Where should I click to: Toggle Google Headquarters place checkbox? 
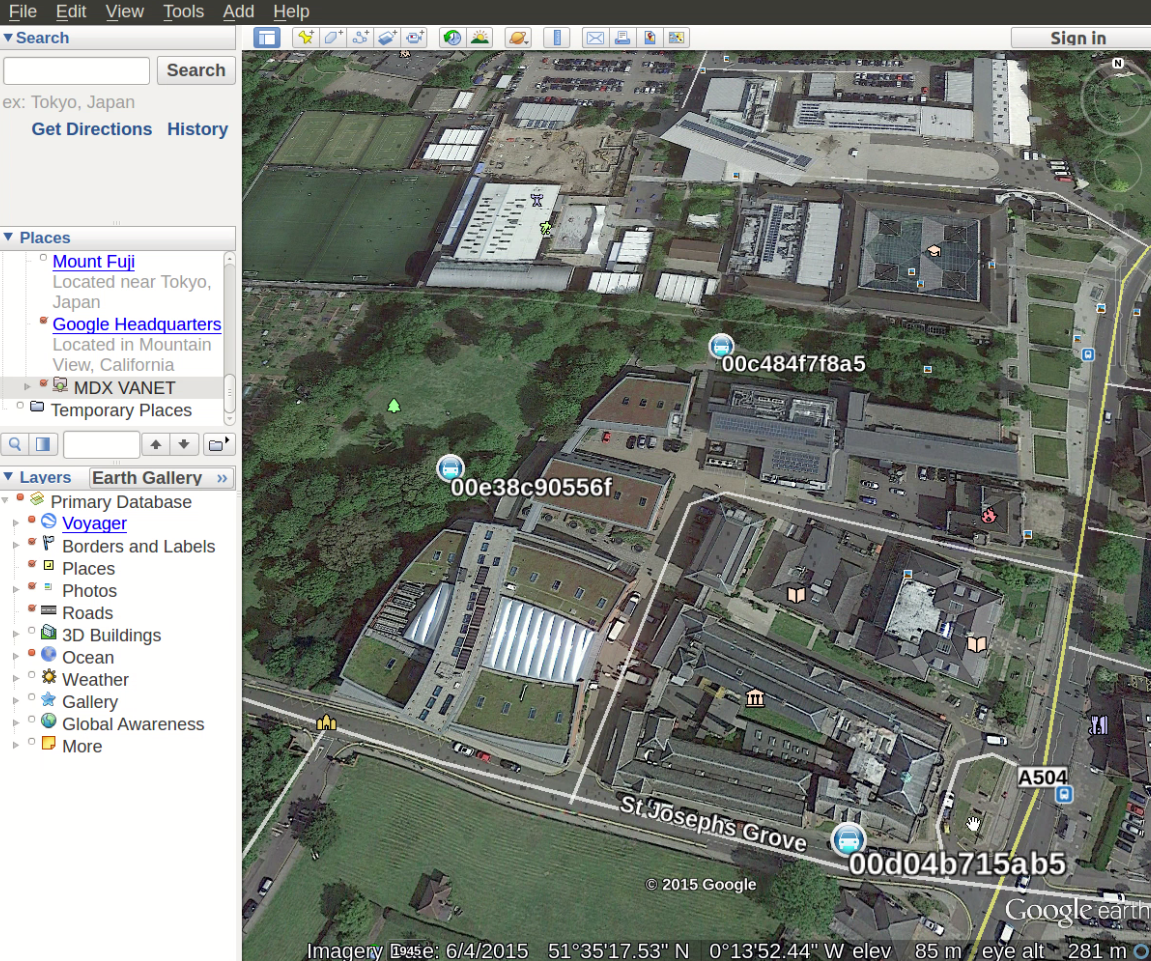tap(43, 321)
